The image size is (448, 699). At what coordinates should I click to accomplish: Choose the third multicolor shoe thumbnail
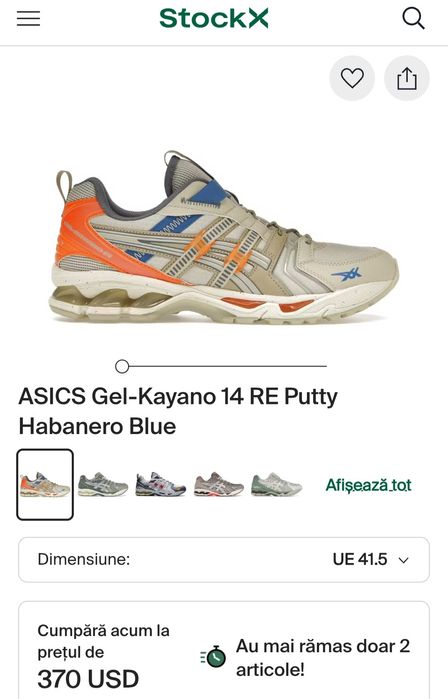point(160,485)
